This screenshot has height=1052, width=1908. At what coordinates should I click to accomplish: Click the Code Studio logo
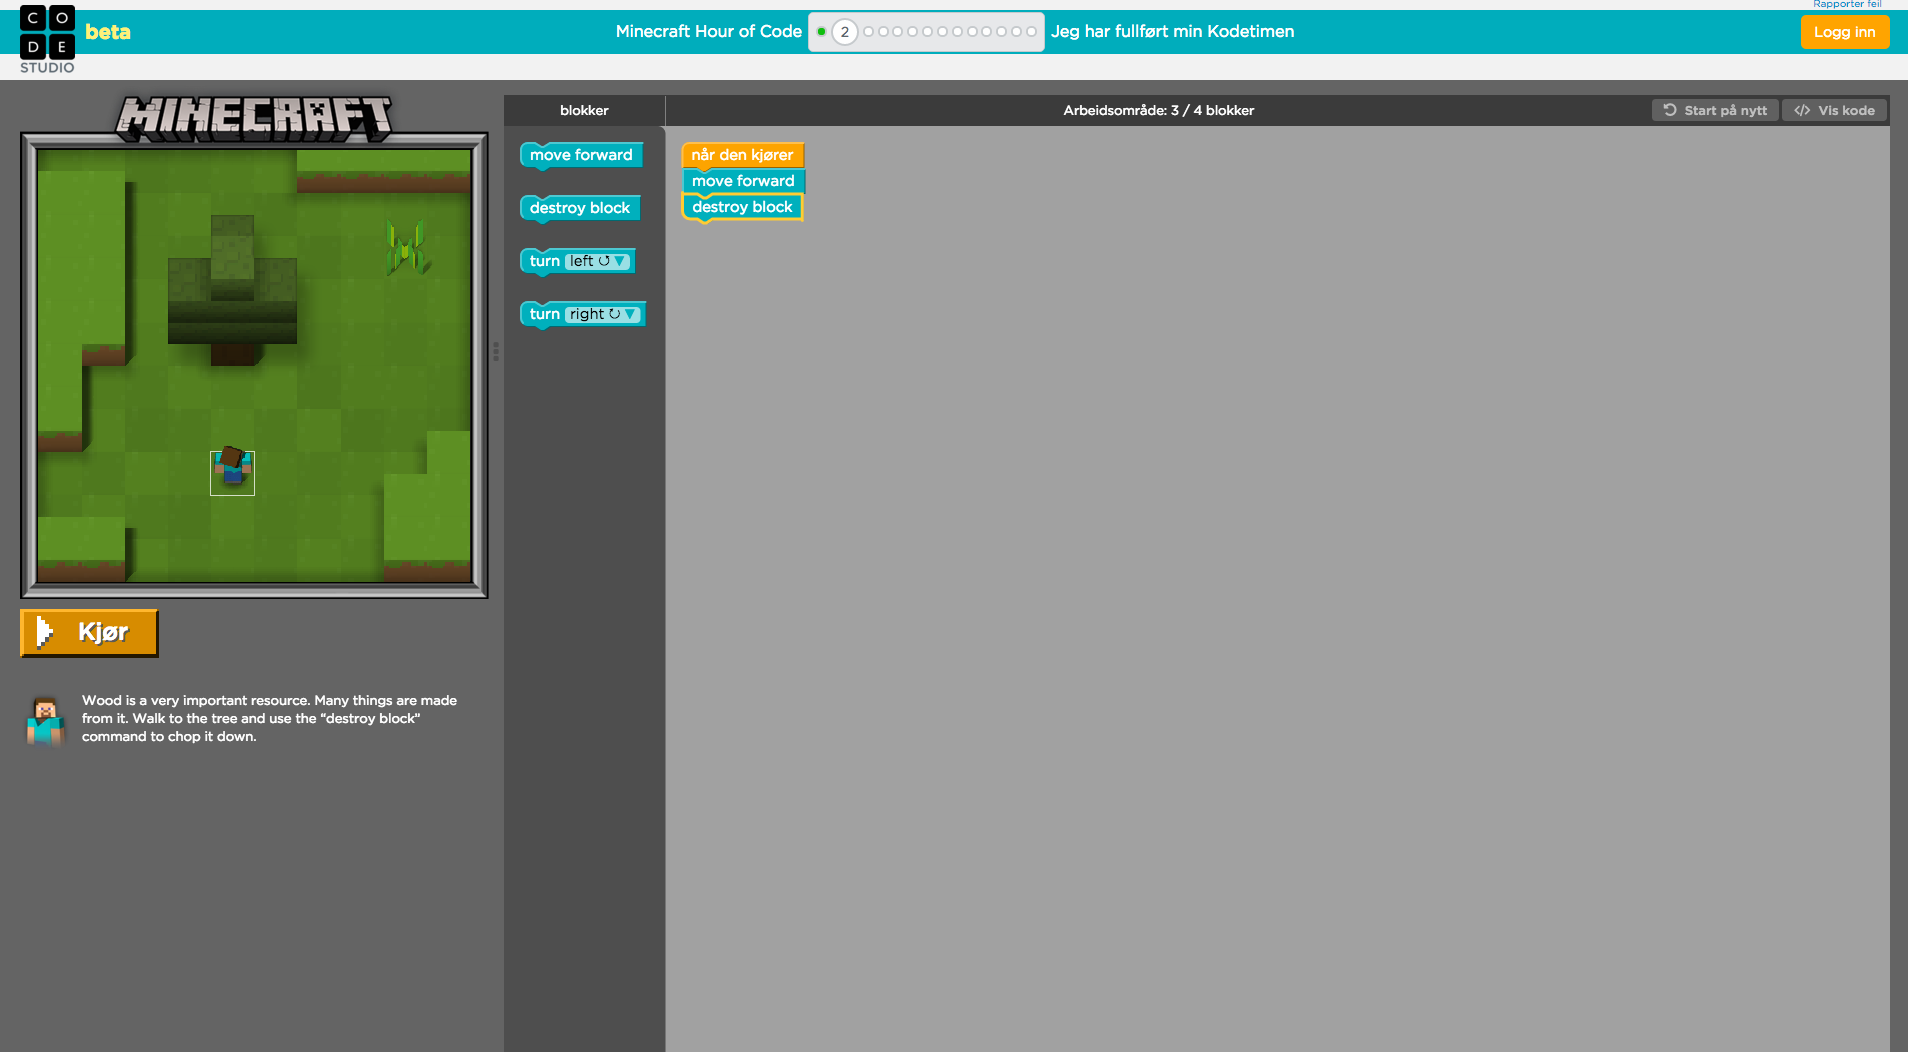tap(47, 39)
